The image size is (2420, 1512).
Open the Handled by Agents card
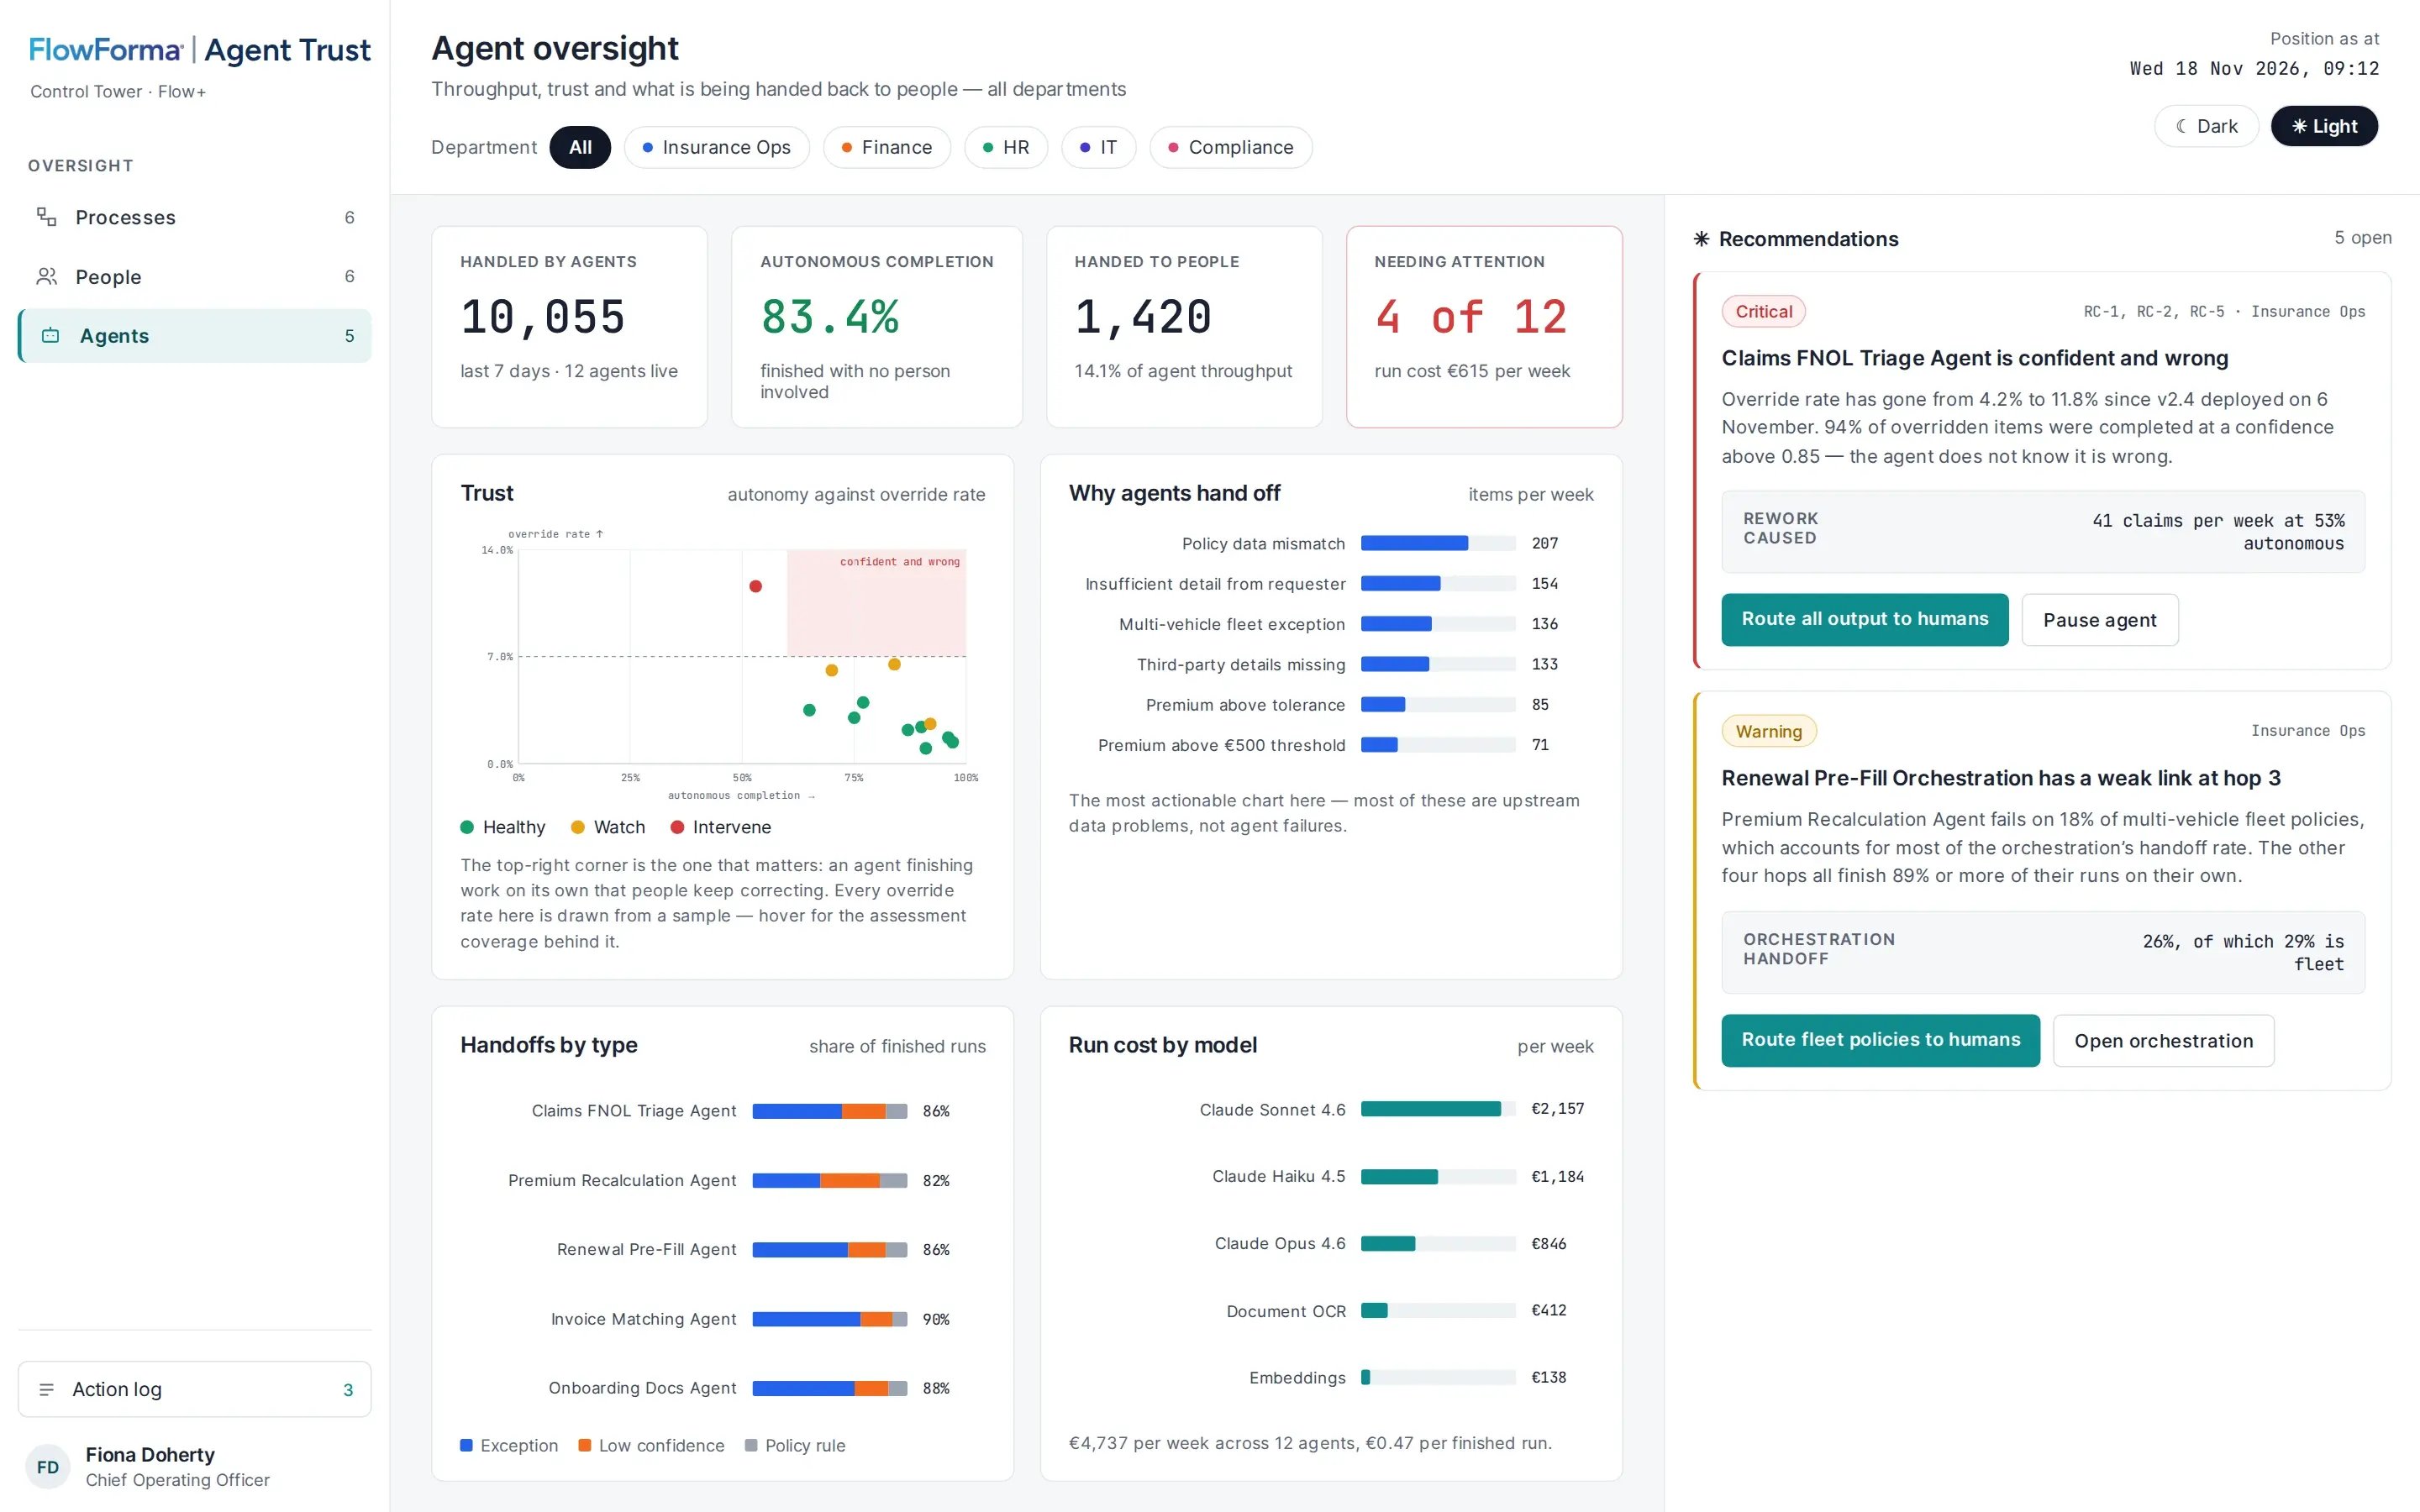pos(569,327)
